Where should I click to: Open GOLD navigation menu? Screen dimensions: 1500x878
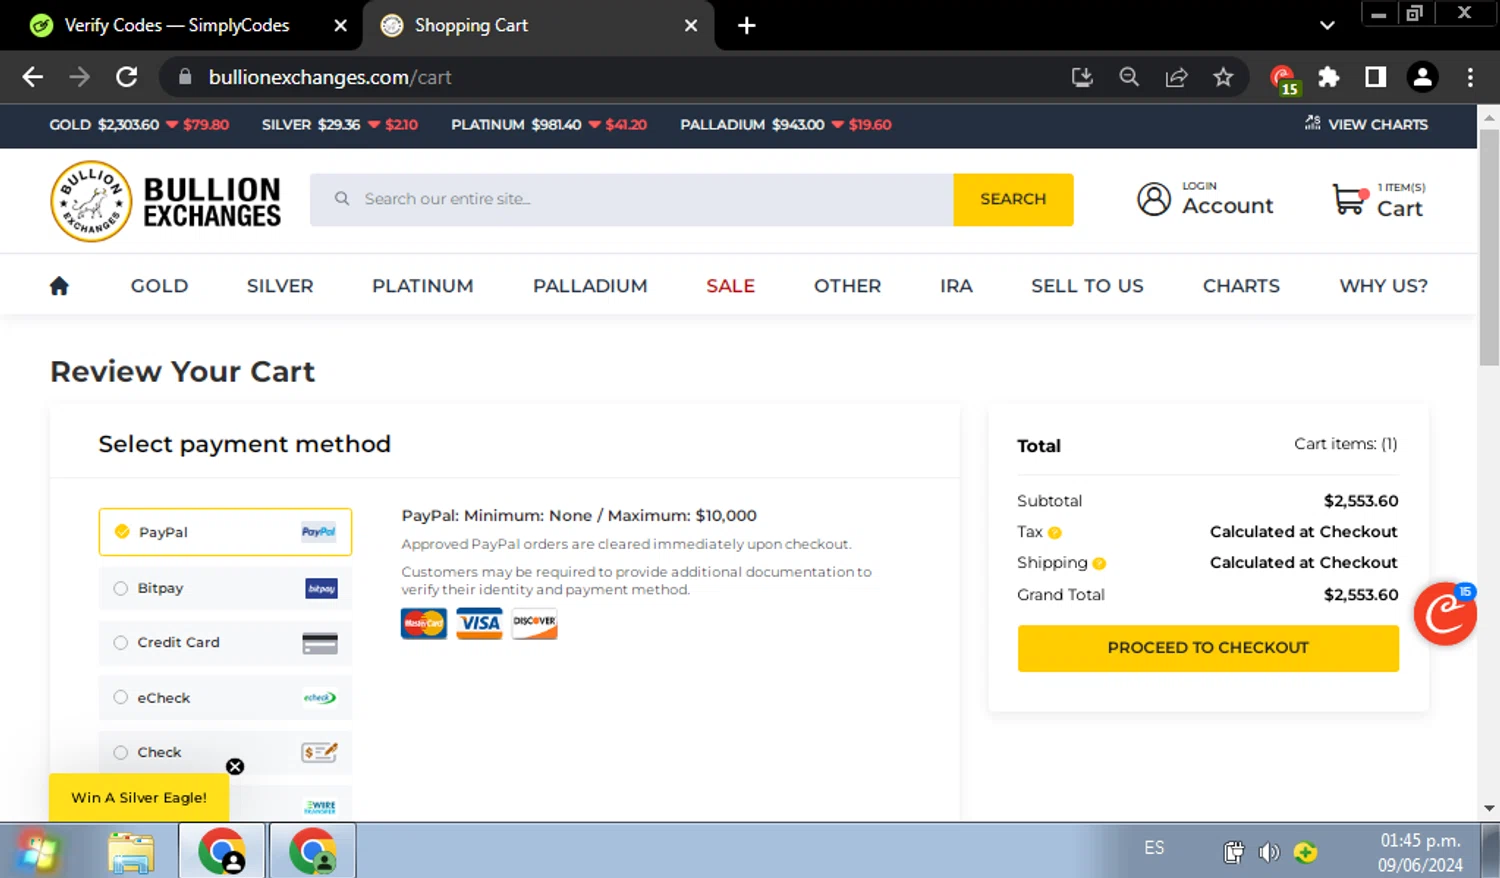(x=159, y=286)
